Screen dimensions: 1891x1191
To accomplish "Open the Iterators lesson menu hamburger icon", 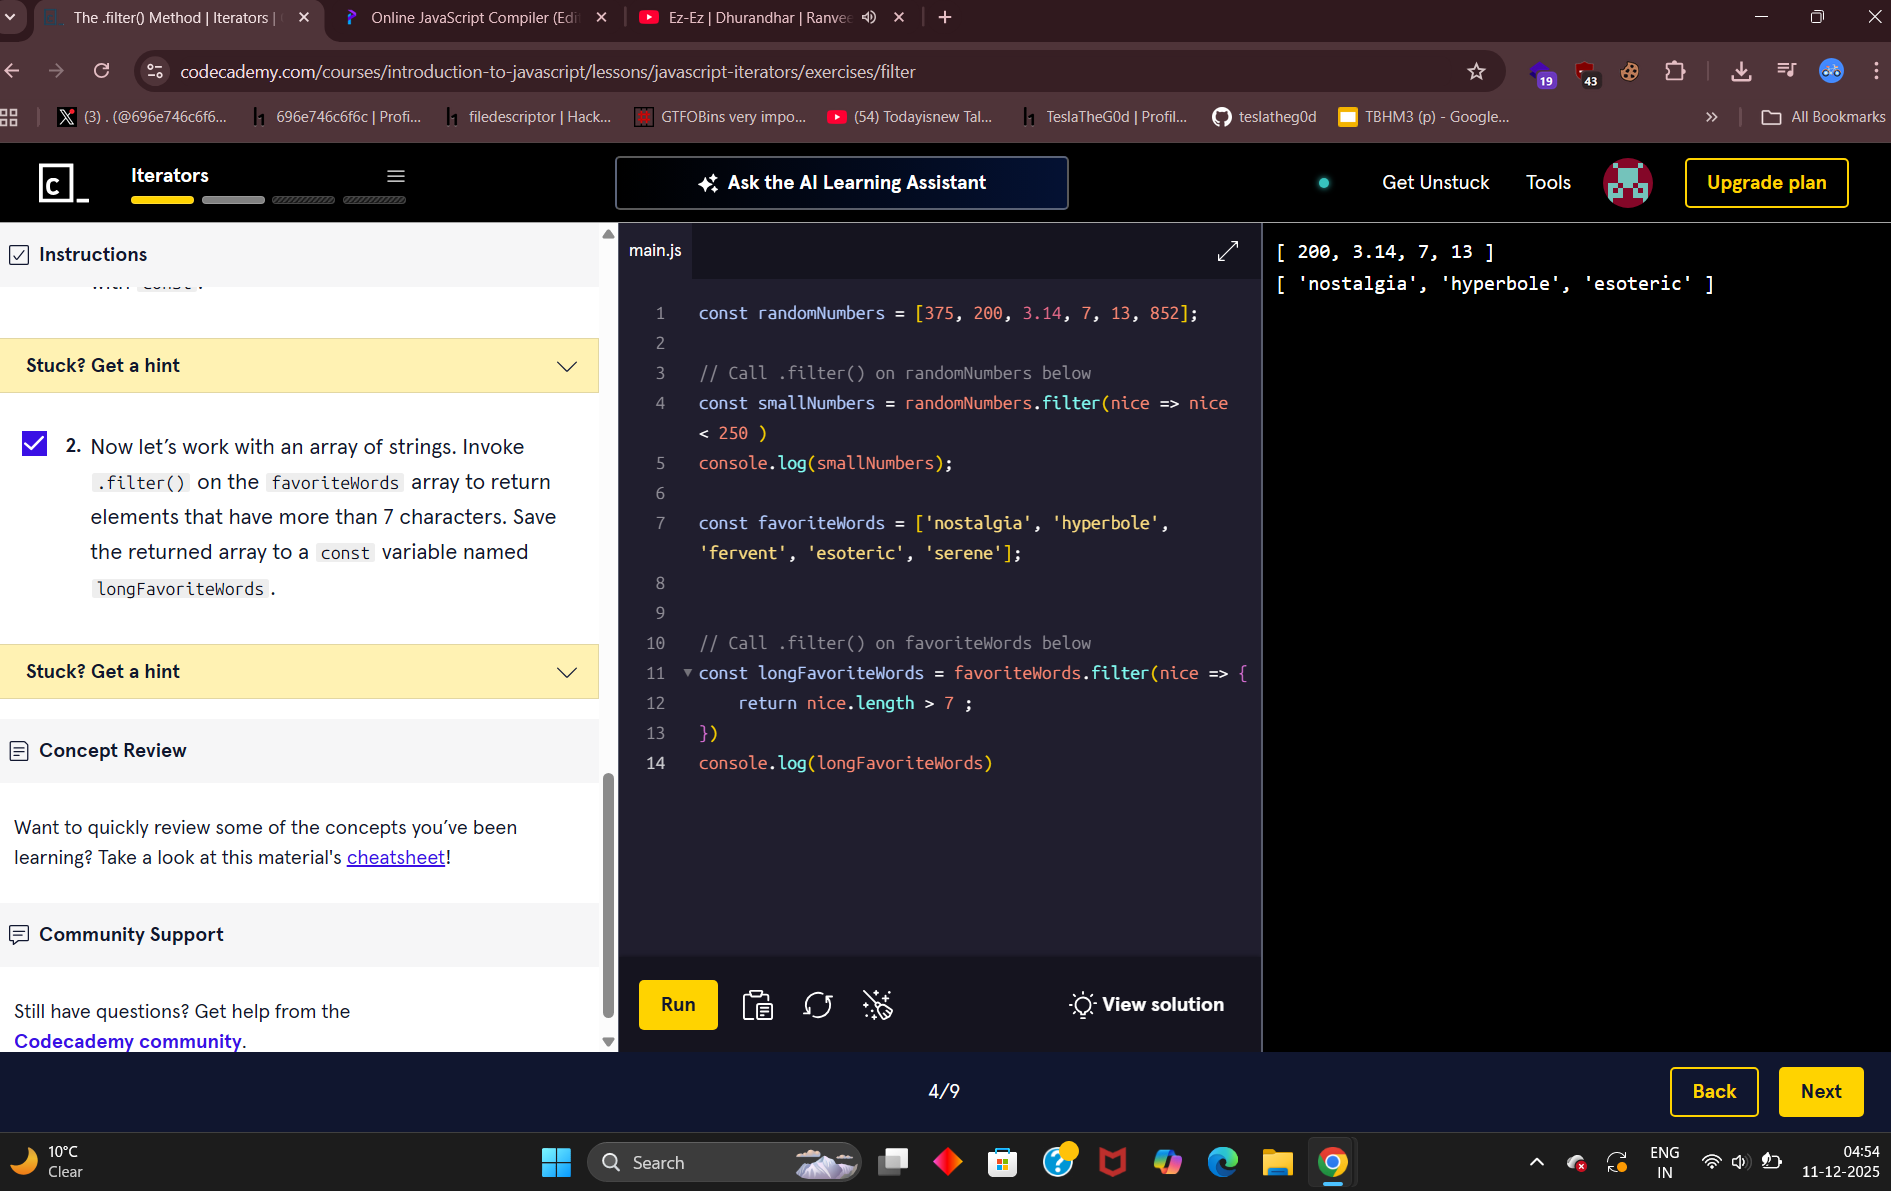I will click(396, 176).
